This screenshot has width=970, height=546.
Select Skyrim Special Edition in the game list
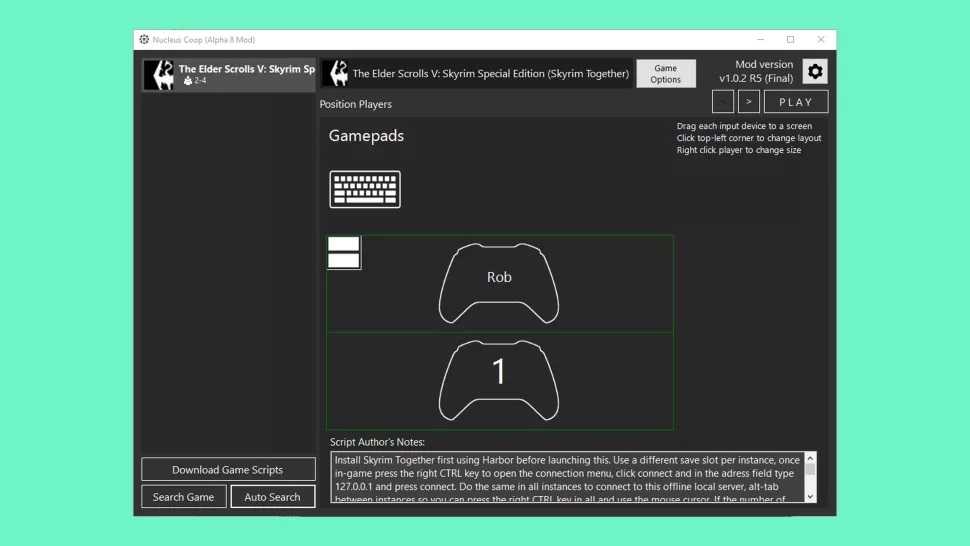coord(229,75)
